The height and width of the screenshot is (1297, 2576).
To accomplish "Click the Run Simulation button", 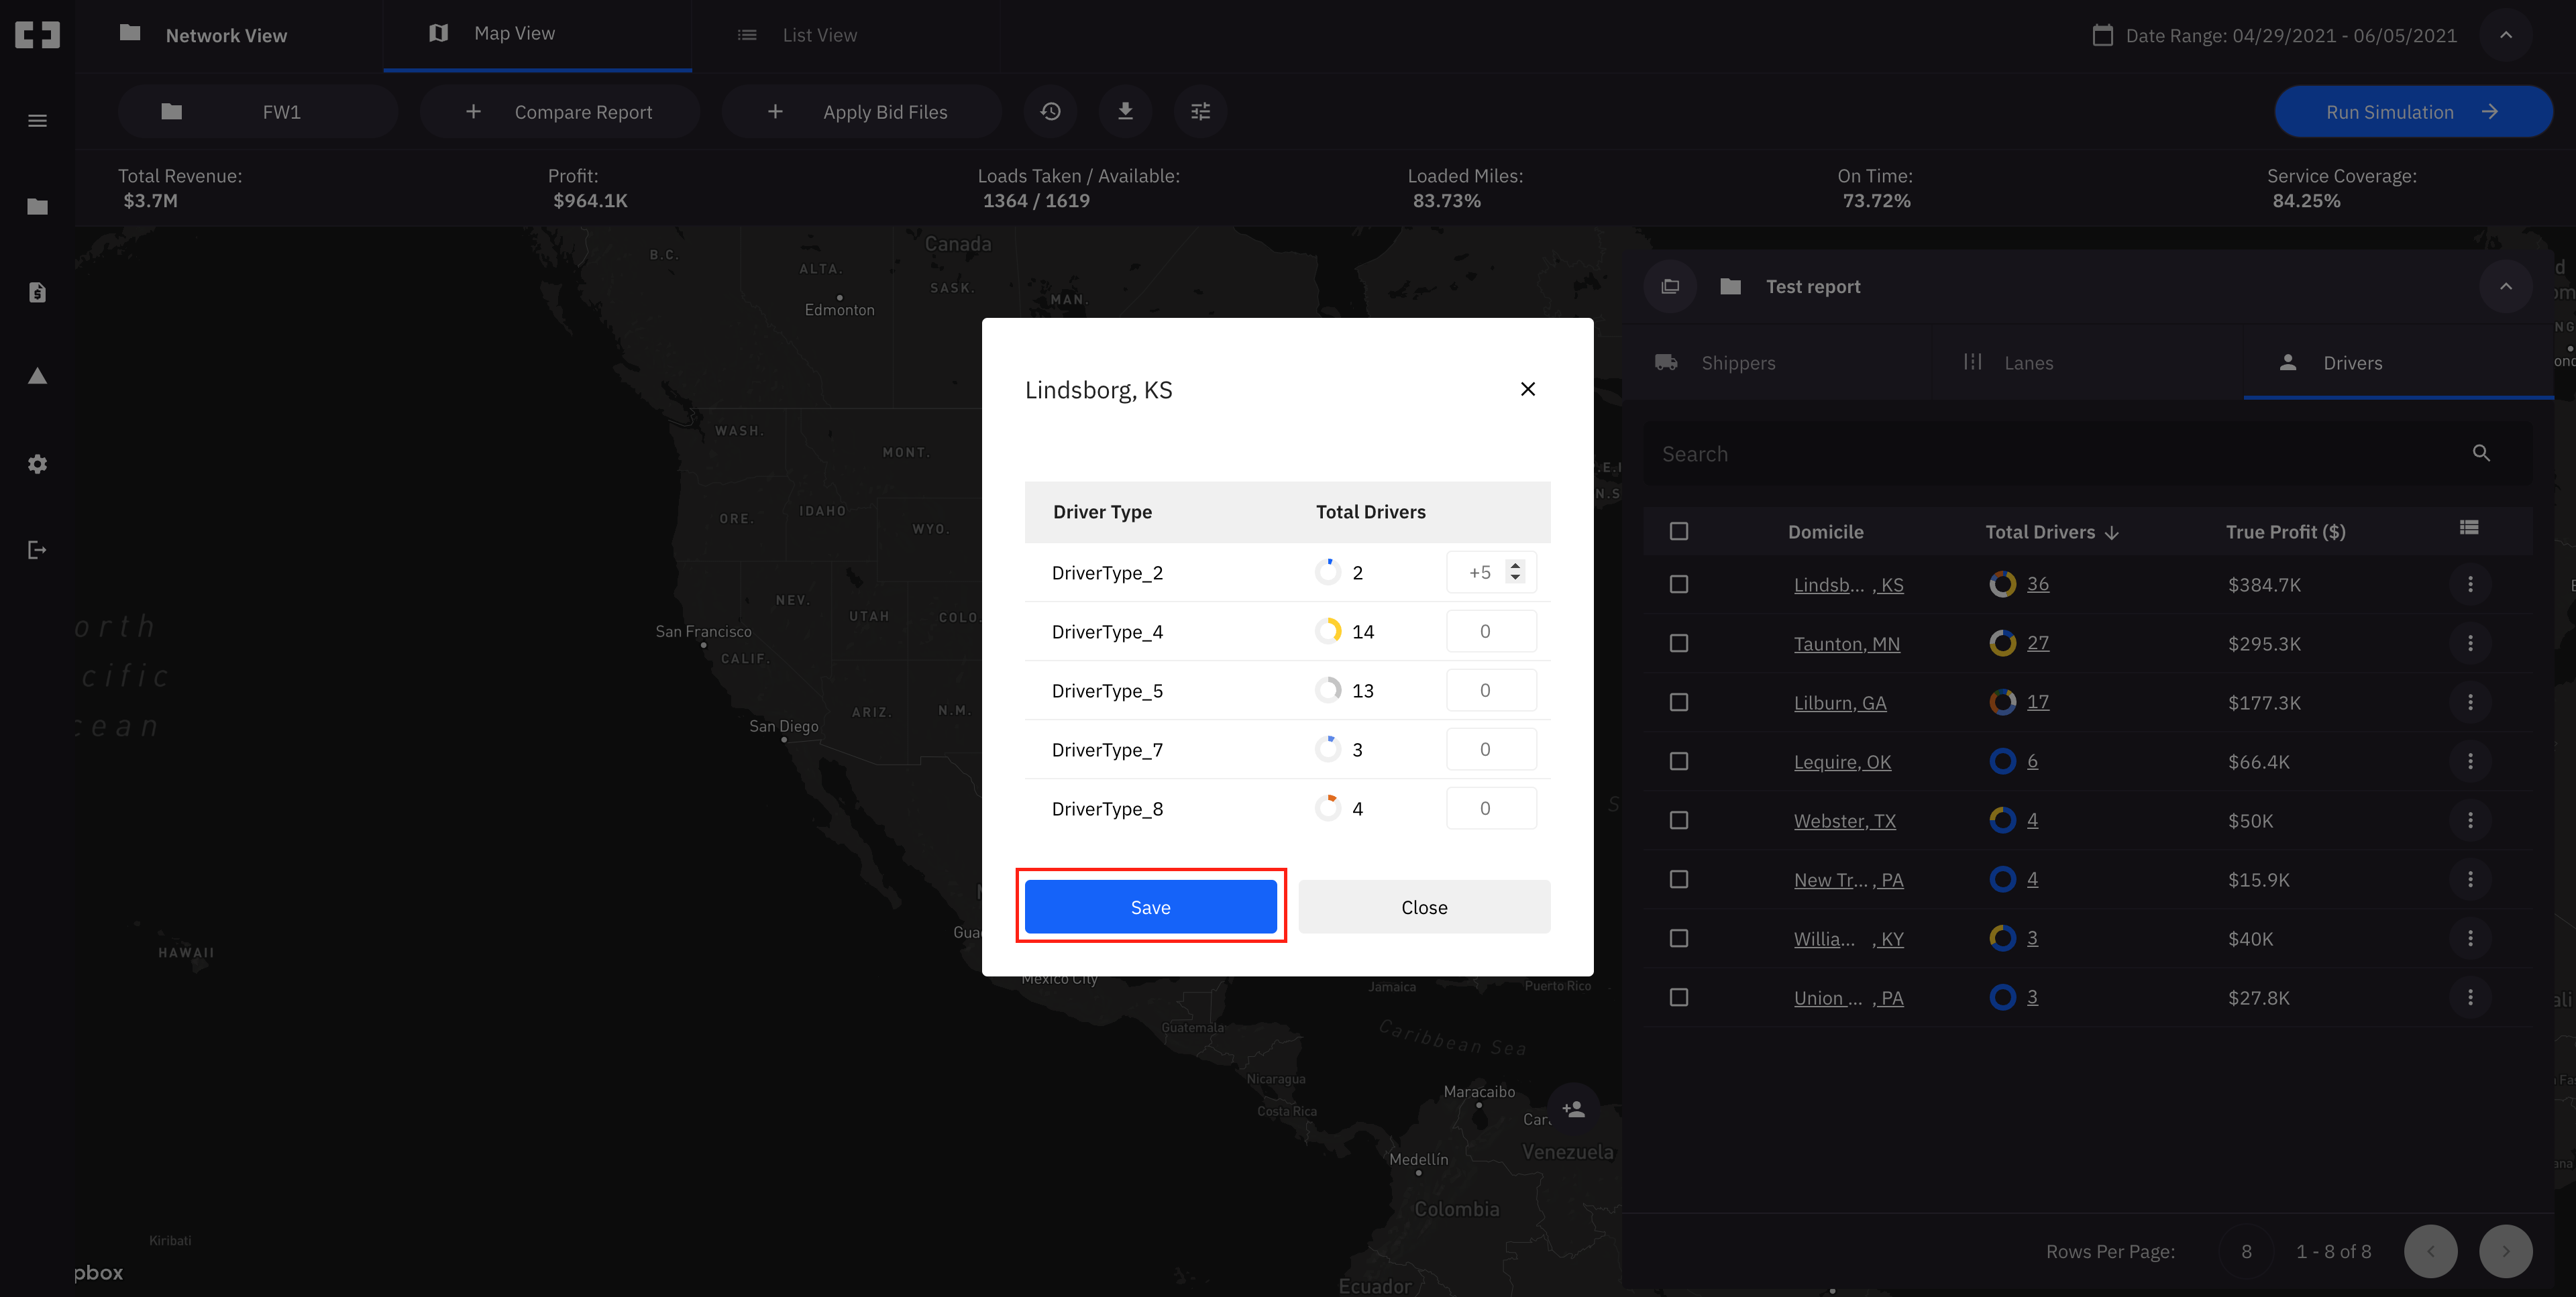I will click(2413, 111).
